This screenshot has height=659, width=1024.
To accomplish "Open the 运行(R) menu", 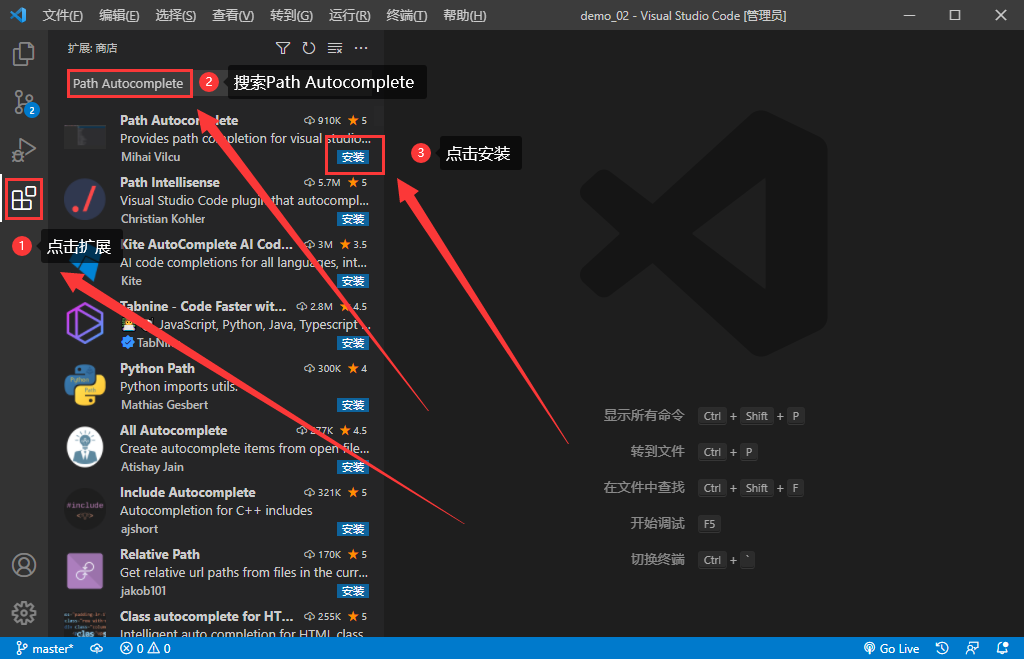I will (349, 16).
